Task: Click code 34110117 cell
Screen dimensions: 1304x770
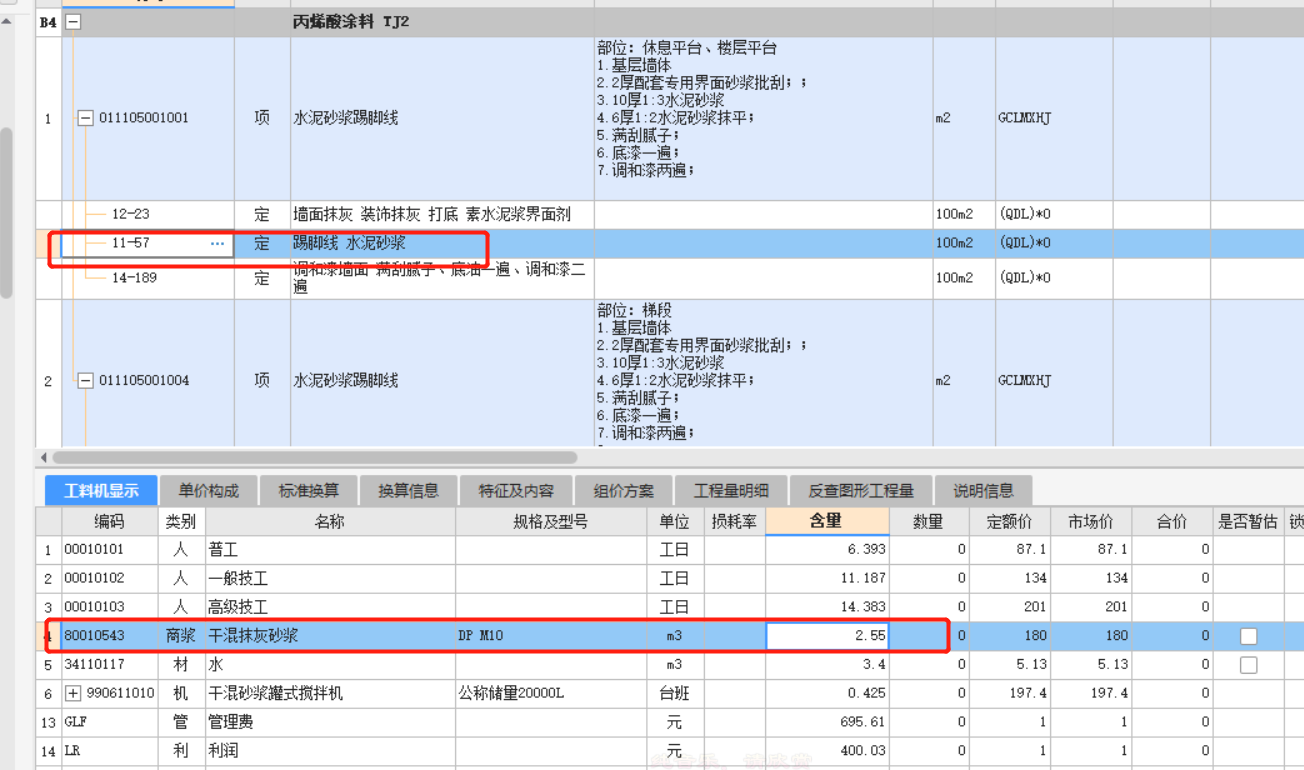Action: click(110, 665)
